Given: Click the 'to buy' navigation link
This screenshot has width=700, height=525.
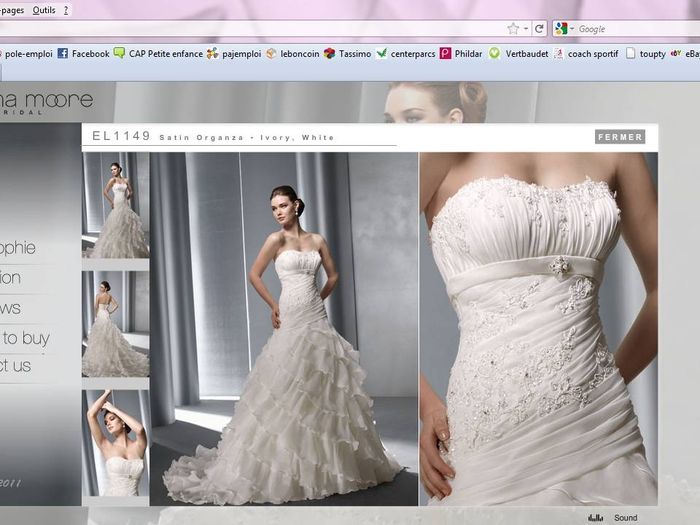Looking at the screenshot, I should coord(25,338).
